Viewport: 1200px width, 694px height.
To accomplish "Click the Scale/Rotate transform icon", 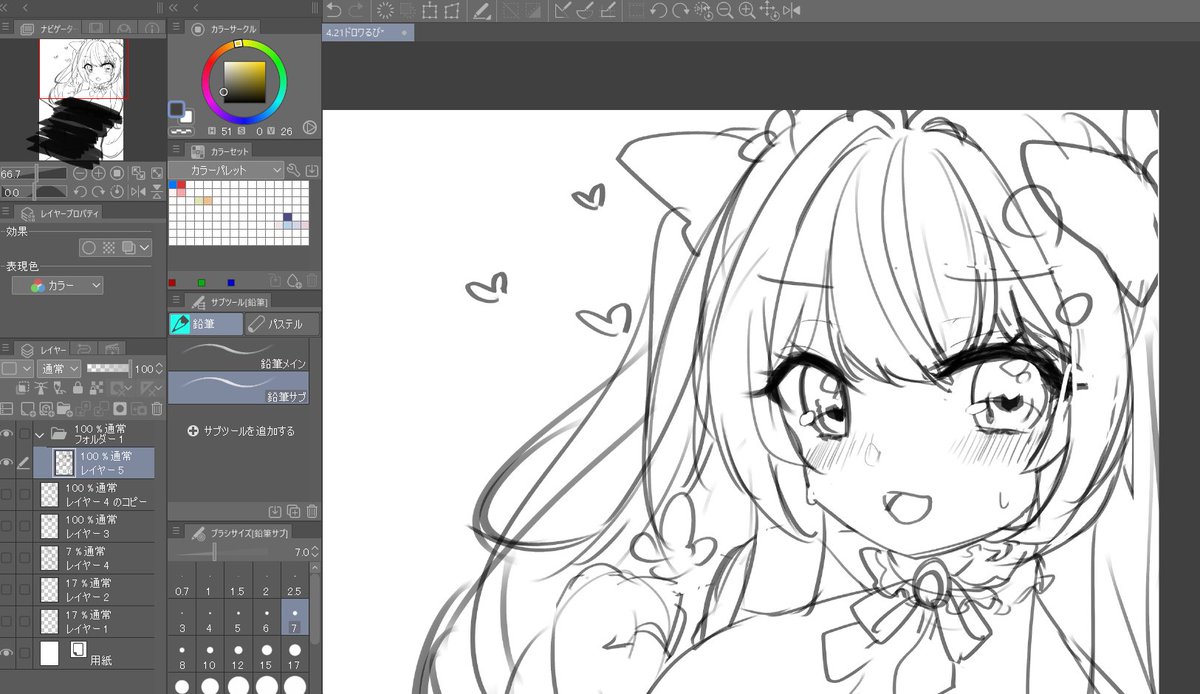I will coord(428,10).
